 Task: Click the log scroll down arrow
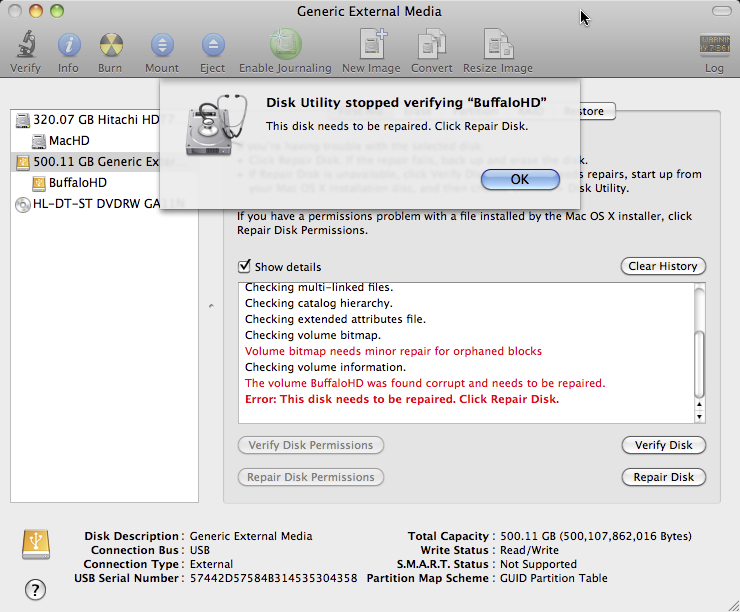[699, 417]
